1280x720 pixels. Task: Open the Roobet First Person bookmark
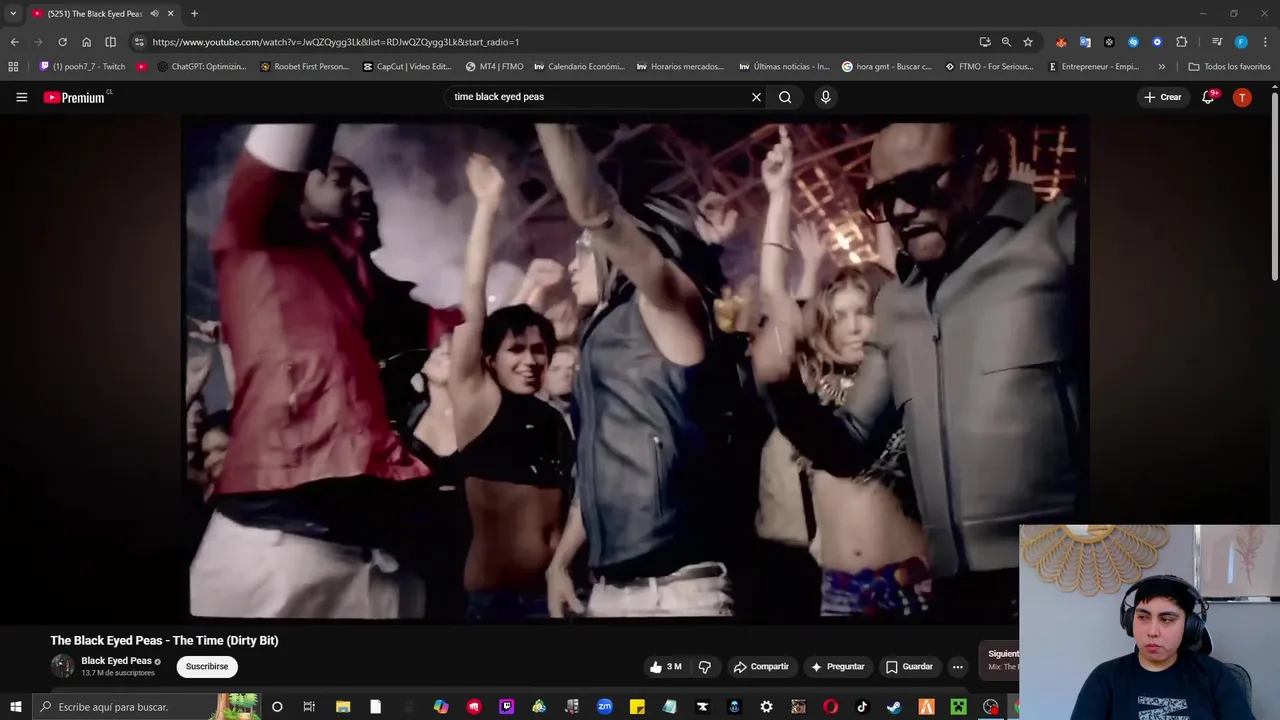click(x=304, y=67)
